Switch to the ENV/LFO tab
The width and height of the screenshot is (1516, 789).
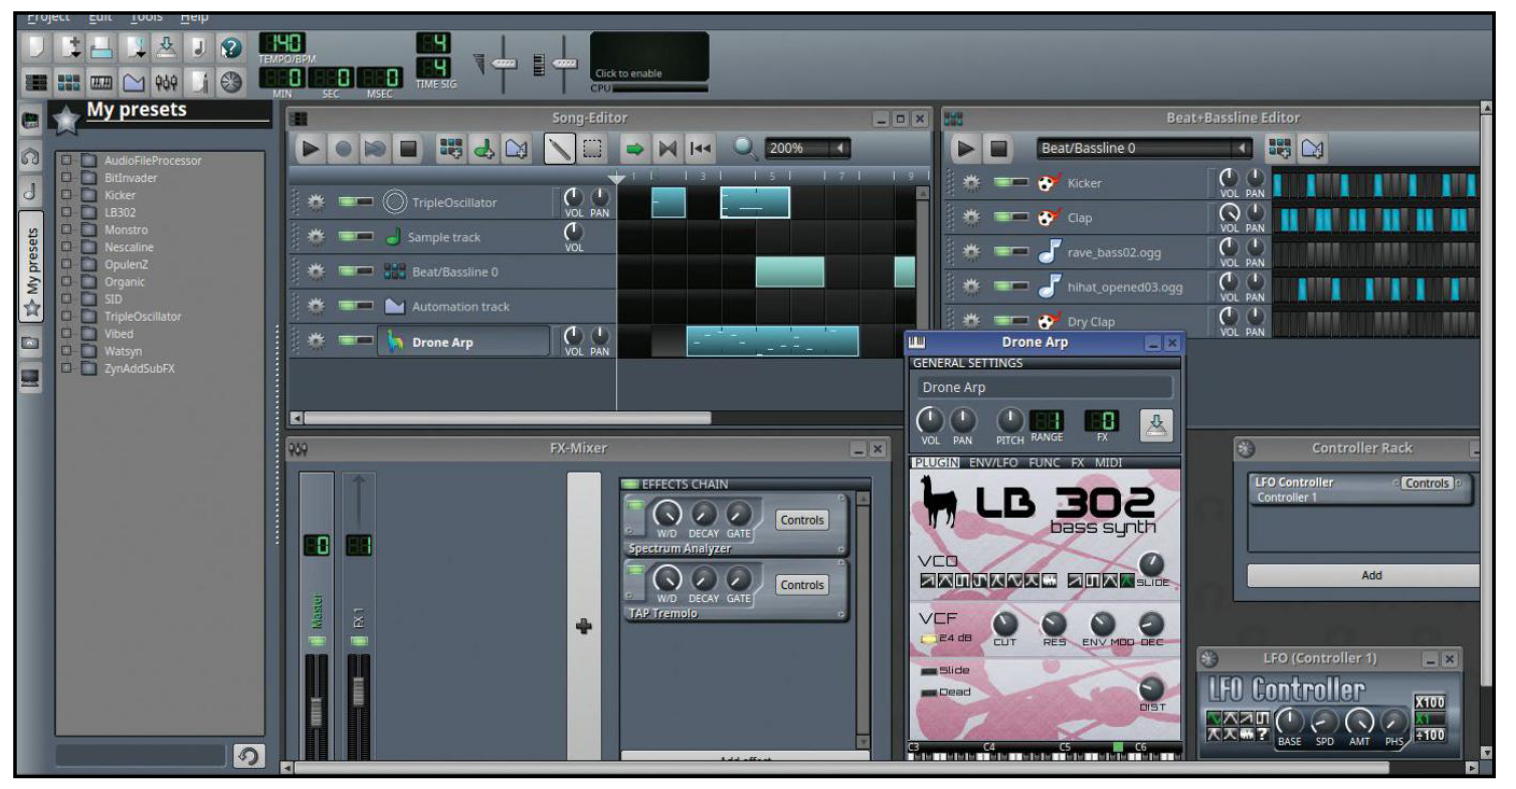tap(993, 463)
